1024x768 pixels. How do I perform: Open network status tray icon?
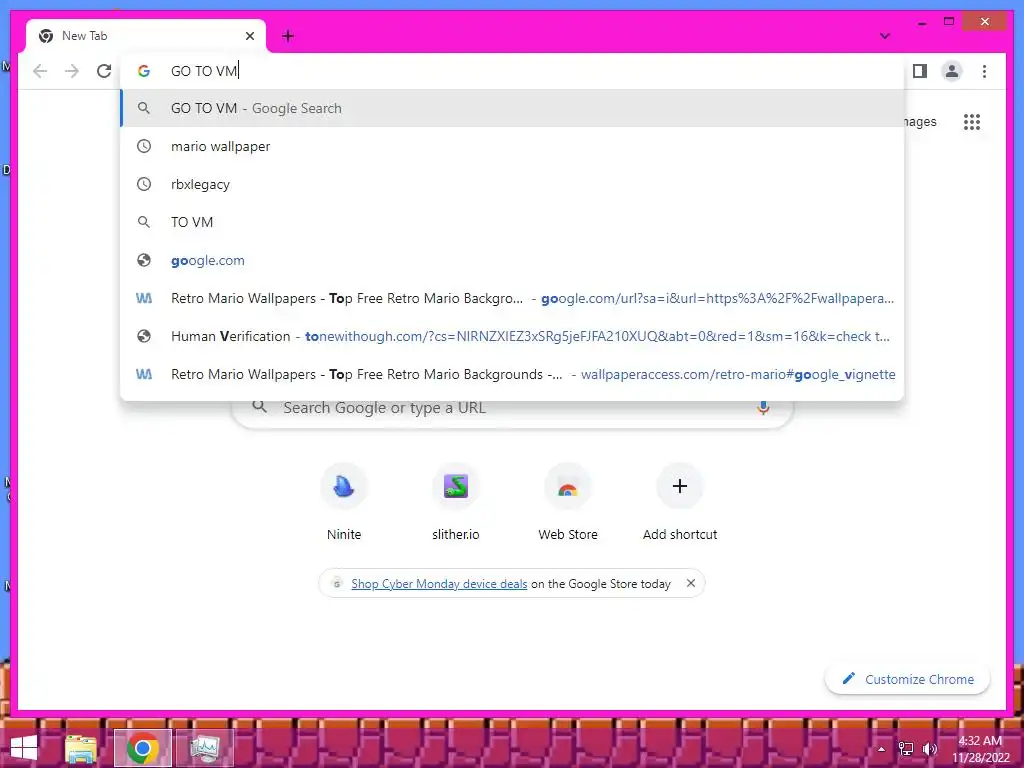(x=906, y=749)
